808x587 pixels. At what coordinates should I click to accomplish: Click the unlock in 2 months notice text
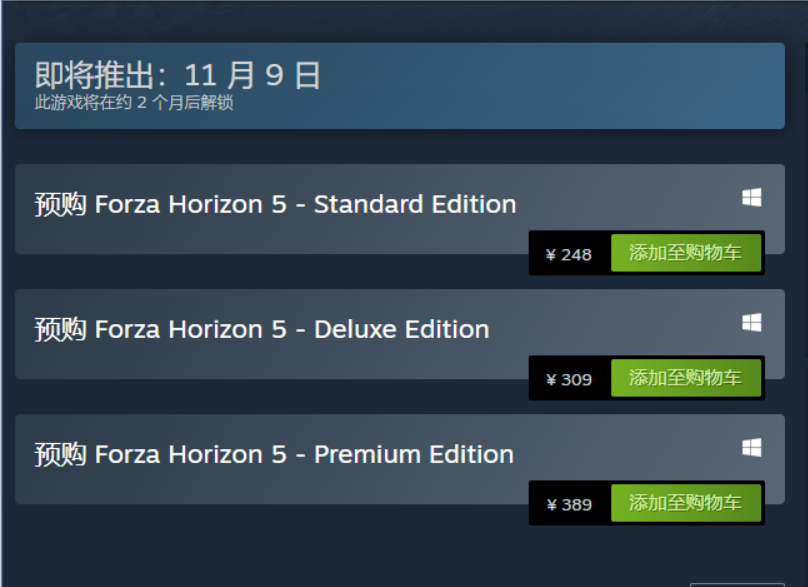(x=134, y=103)
